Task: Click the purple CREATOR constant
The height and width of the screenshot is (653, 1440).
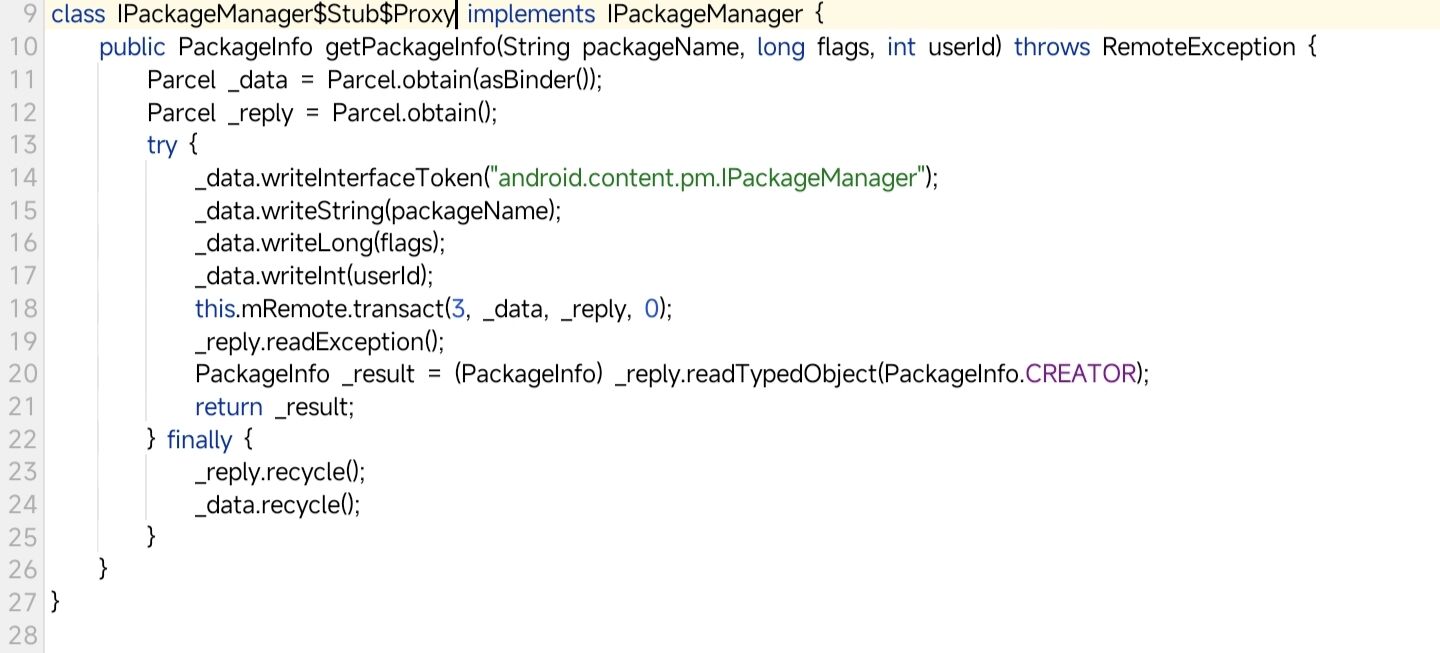Action: coord(1081,373)
